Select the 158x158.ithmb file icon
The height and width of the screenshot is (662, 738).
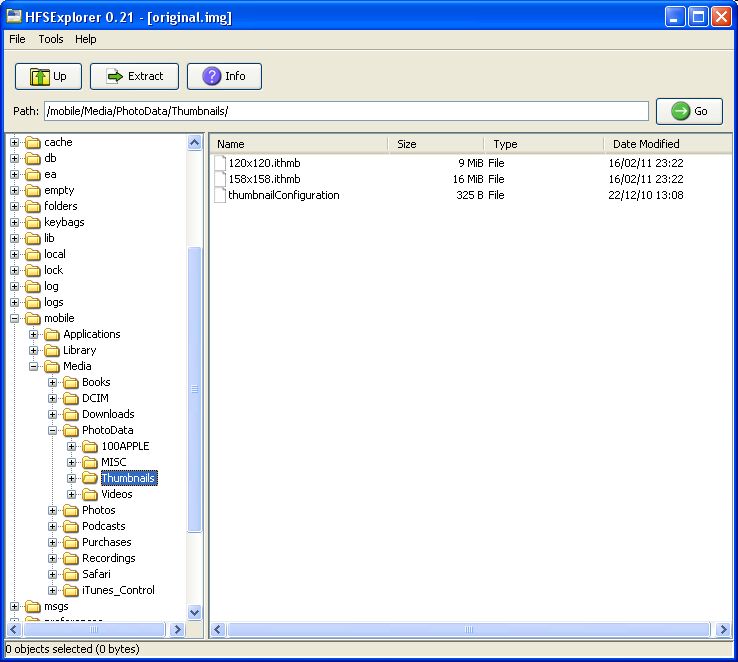[x=220, y=179]
